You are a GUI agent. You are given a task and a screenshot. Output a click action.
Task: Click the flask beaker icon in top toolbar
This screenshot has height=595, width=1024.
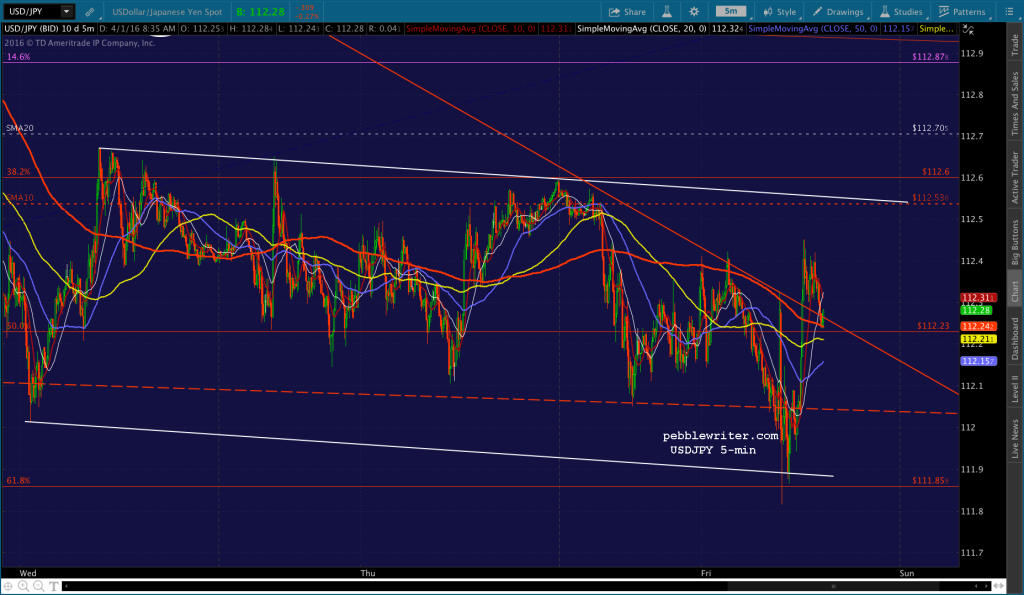point(666,11)
